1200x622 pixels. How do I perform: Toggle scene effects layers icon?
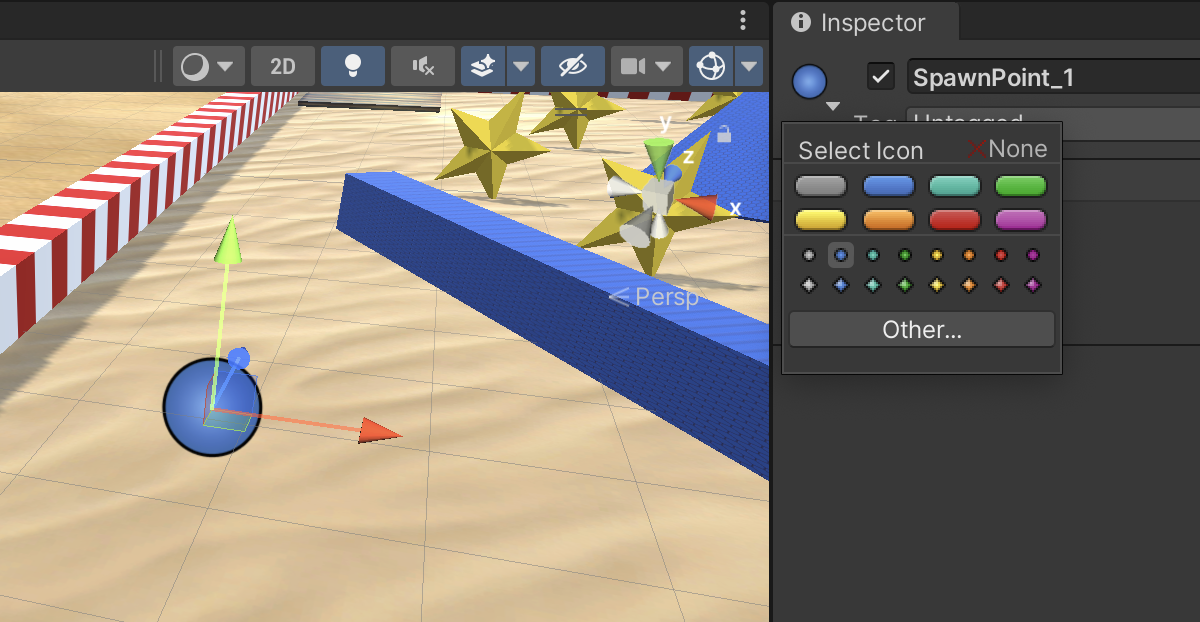tap(483, 67)
